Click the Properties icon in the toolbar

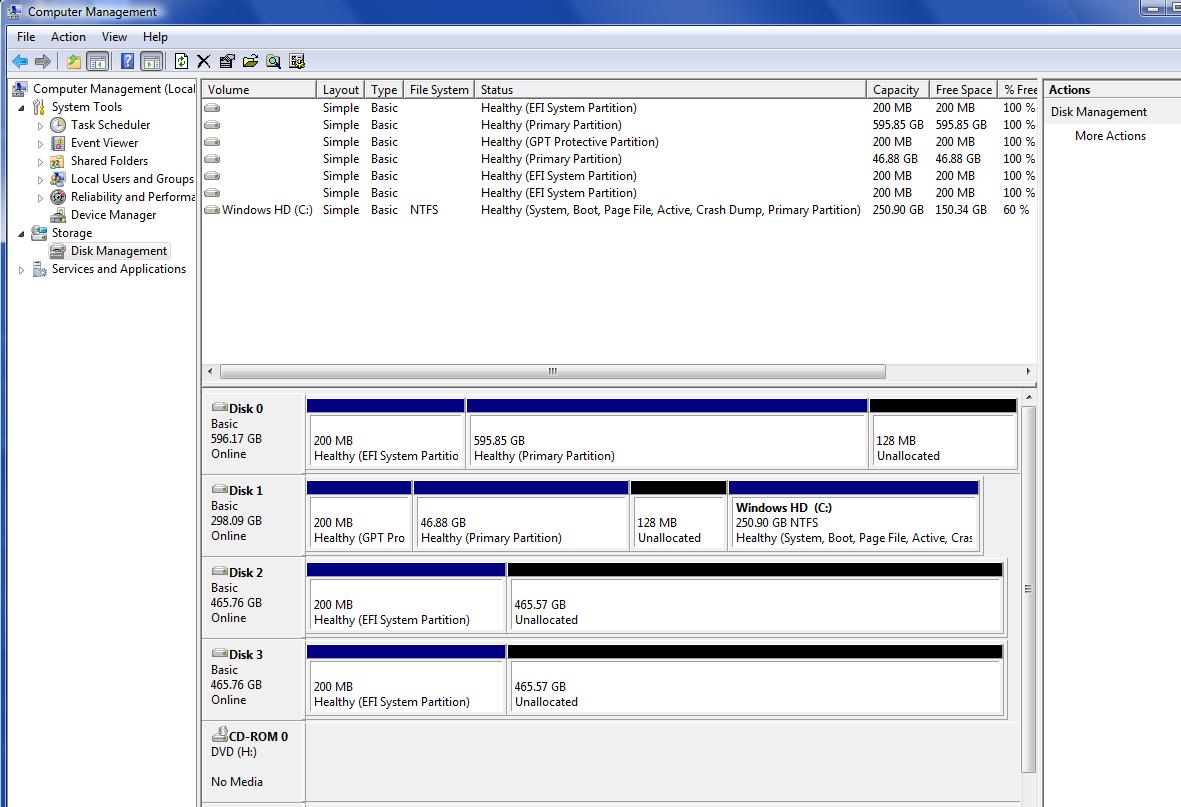click(227, 61)
